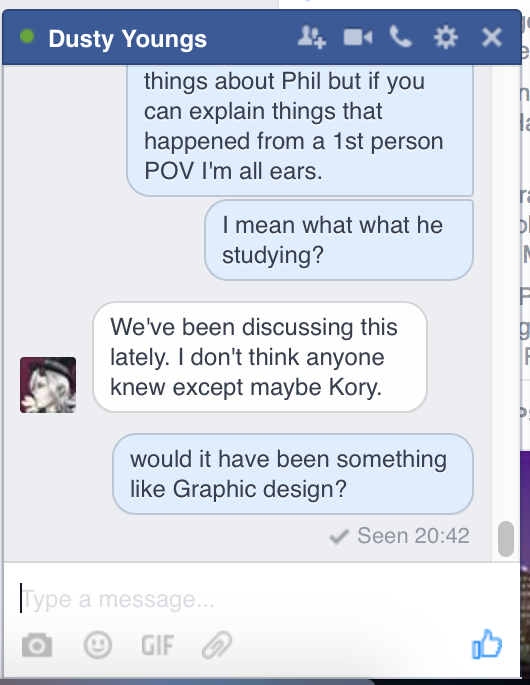
Task: Start a video call with Dusty
Action: click(358, 38)
